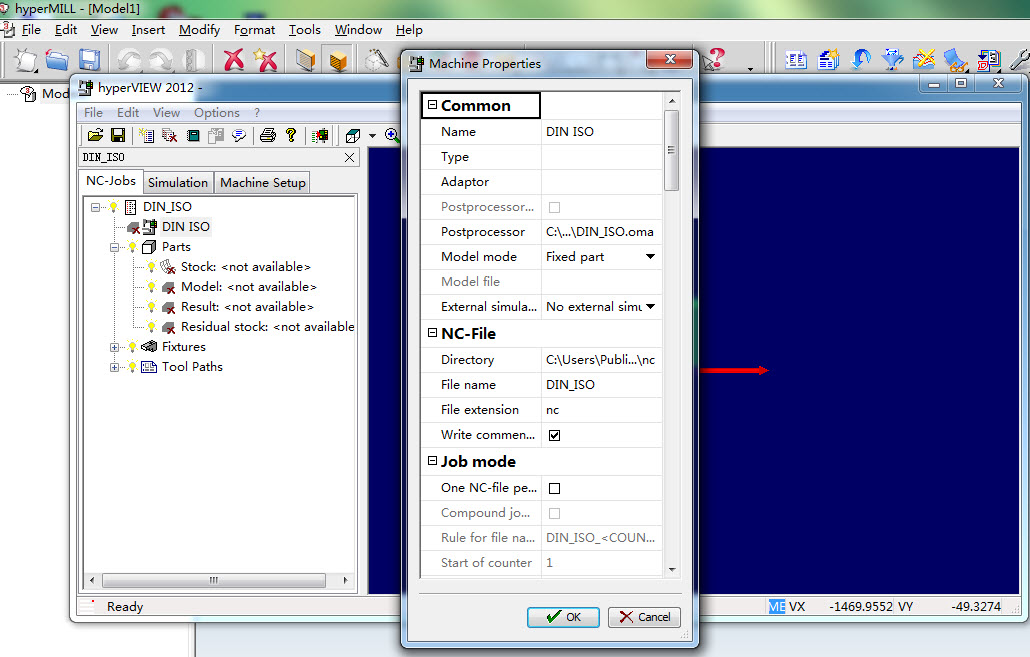Click the Machine Properties vertical scrollbar thumb
The height and width of the screenshot is (657, 1030).
click(671, 150)
